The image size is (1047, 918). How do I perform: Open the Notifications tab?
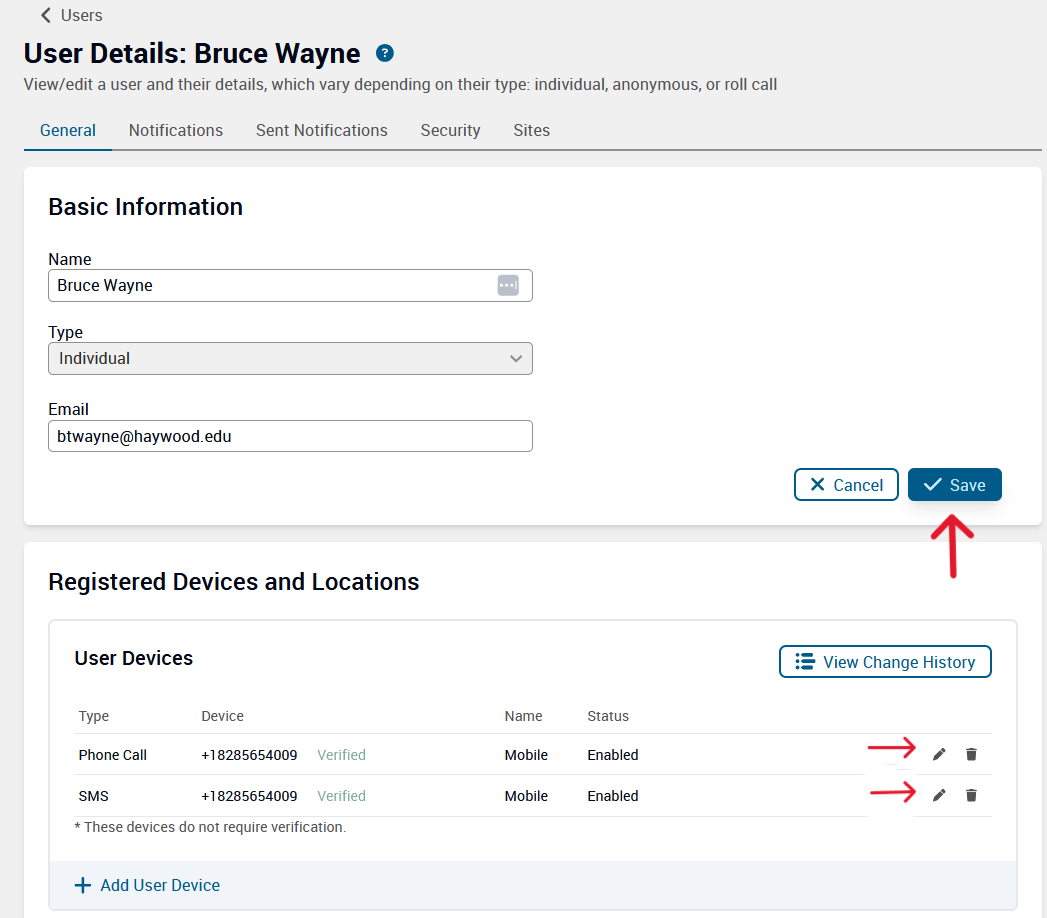(x=176, y=130)
